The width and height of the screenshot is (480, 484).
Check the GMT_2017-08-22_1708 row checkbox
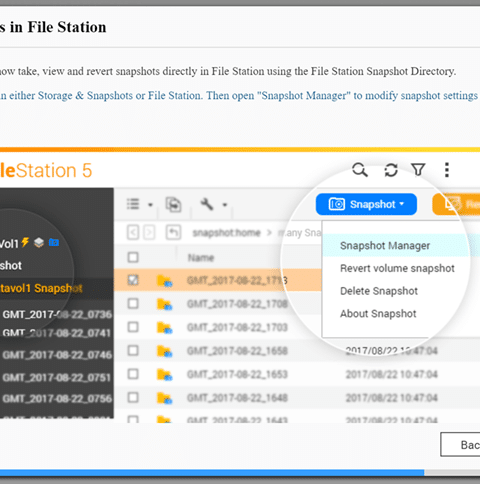133,304
